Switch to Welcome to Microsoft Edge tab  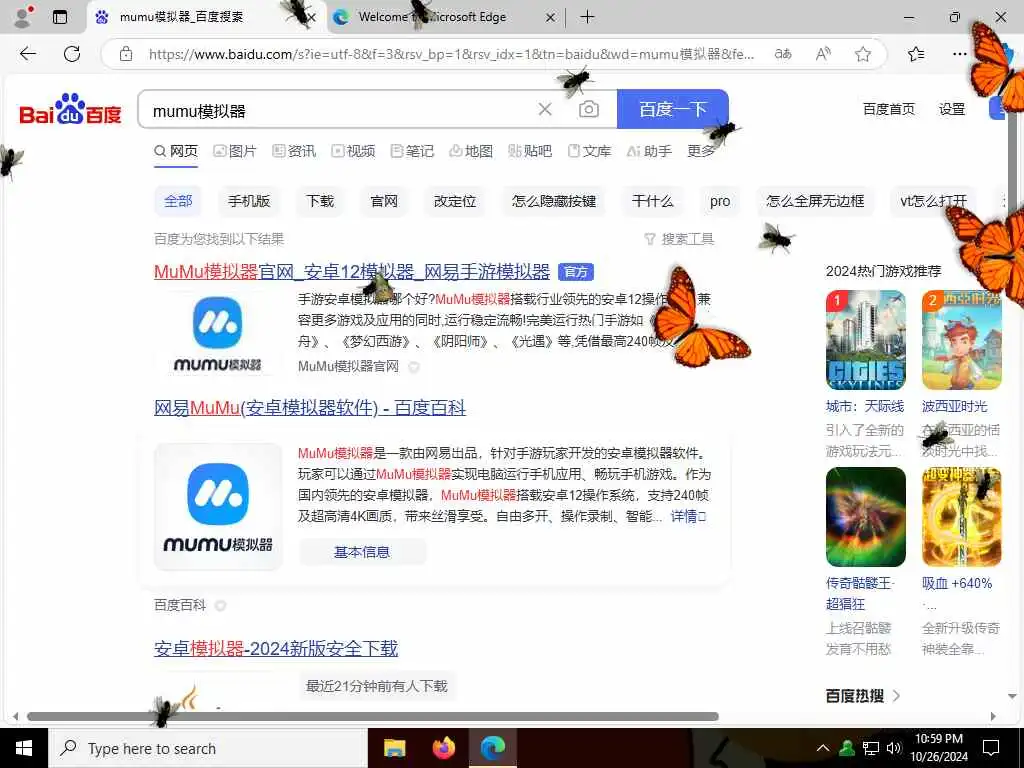pos(432,17)
